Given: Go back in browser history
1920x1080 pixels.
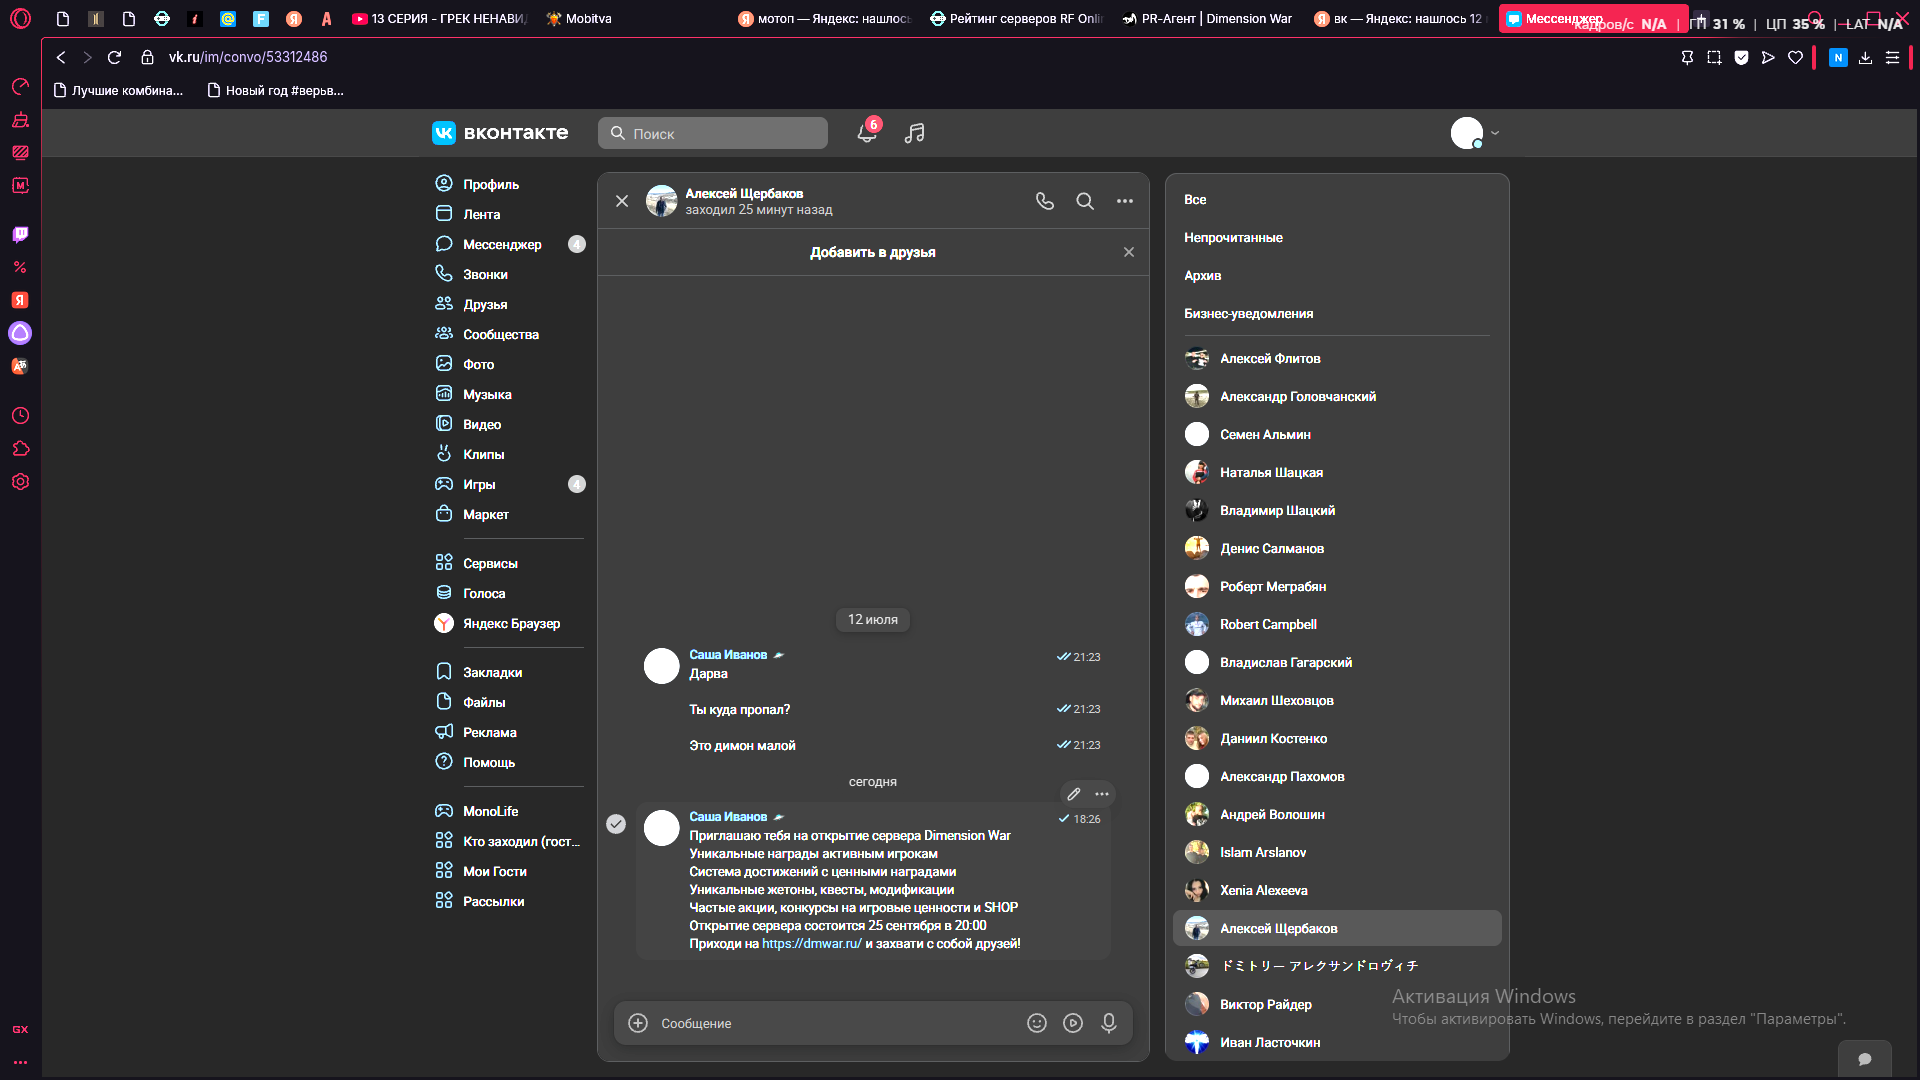Looking at the screenshot, I should coord(61,57).
